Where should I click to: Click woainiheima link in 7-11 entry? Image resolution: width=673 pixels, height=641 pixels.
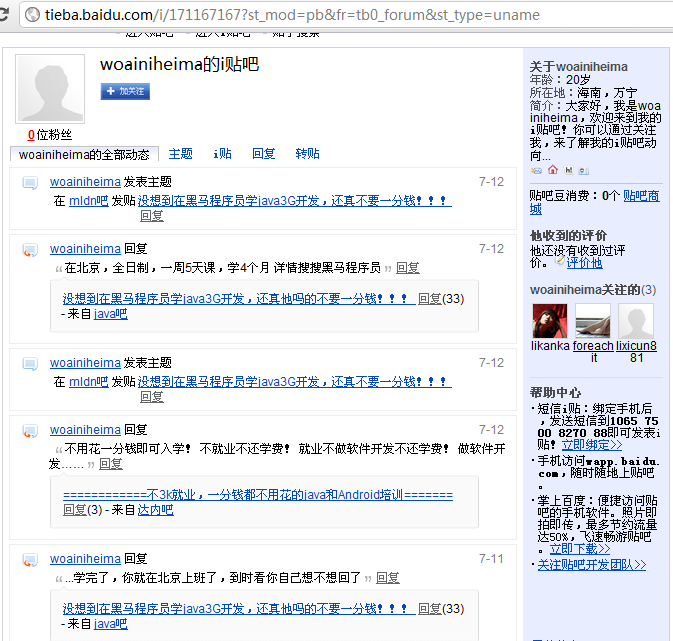click(85, 559)
